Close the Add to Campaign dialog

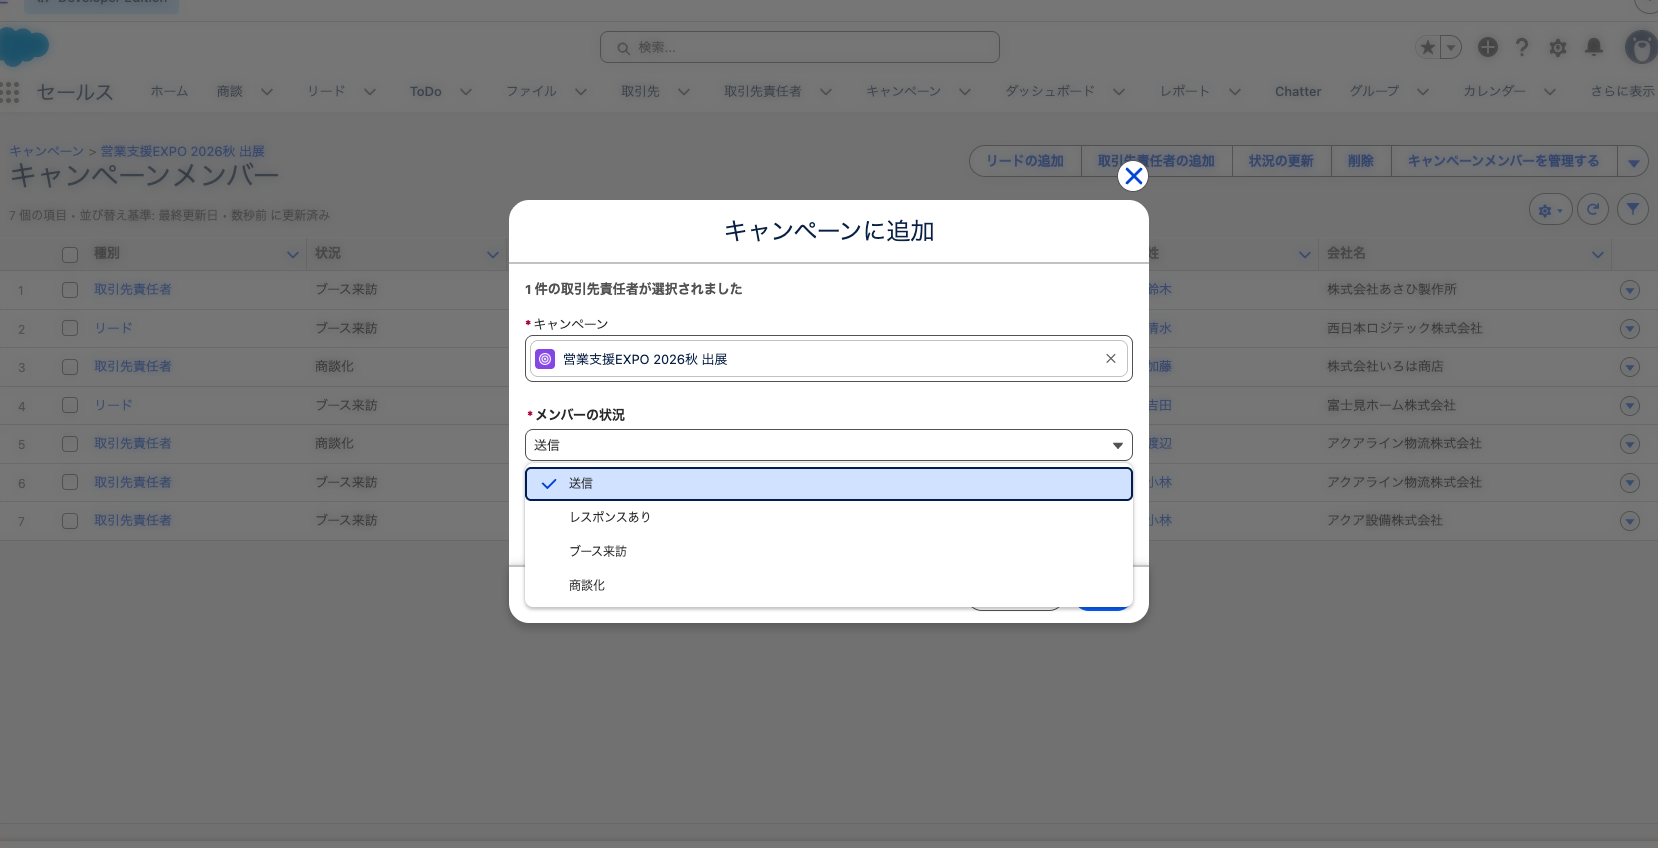[1133, 177]
